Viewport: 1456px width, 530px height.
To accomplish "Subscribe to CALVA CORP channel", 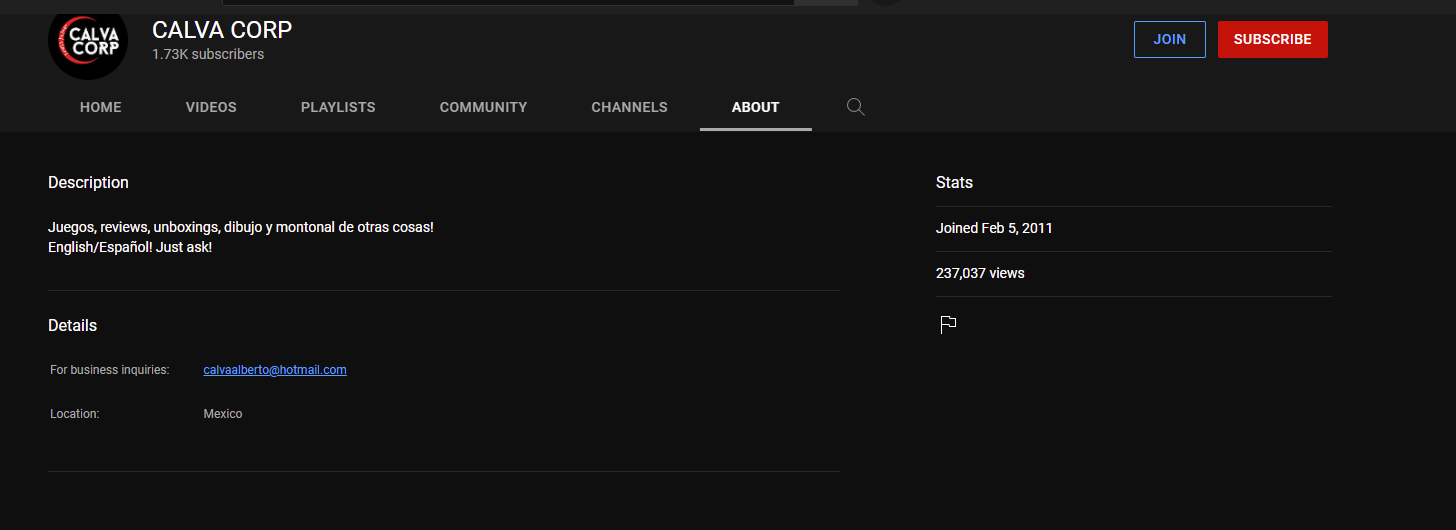I will click(x=1272, y=40).
